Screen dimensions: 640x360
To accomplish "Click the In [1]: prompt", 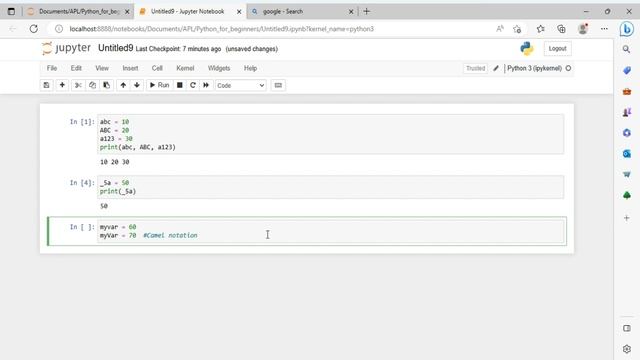I will (x=82, y=122).
